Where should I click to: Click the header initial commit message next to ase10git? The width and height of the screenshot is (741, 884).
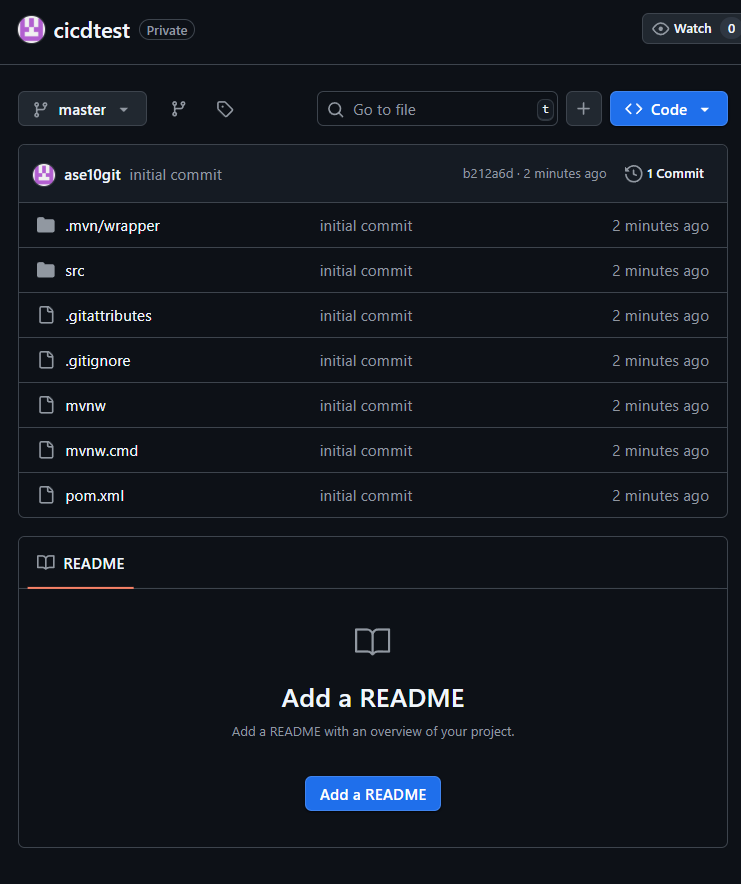tap(175, 175)
